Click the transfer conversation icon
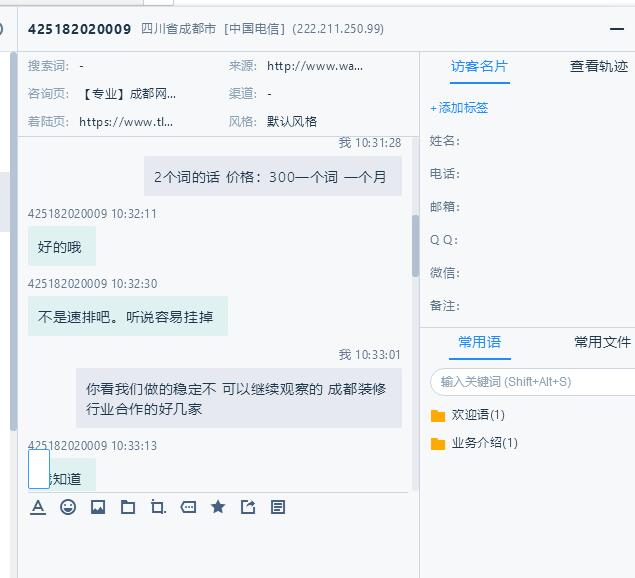The height and width of the screenshot is (578, 635). (248, 507)
